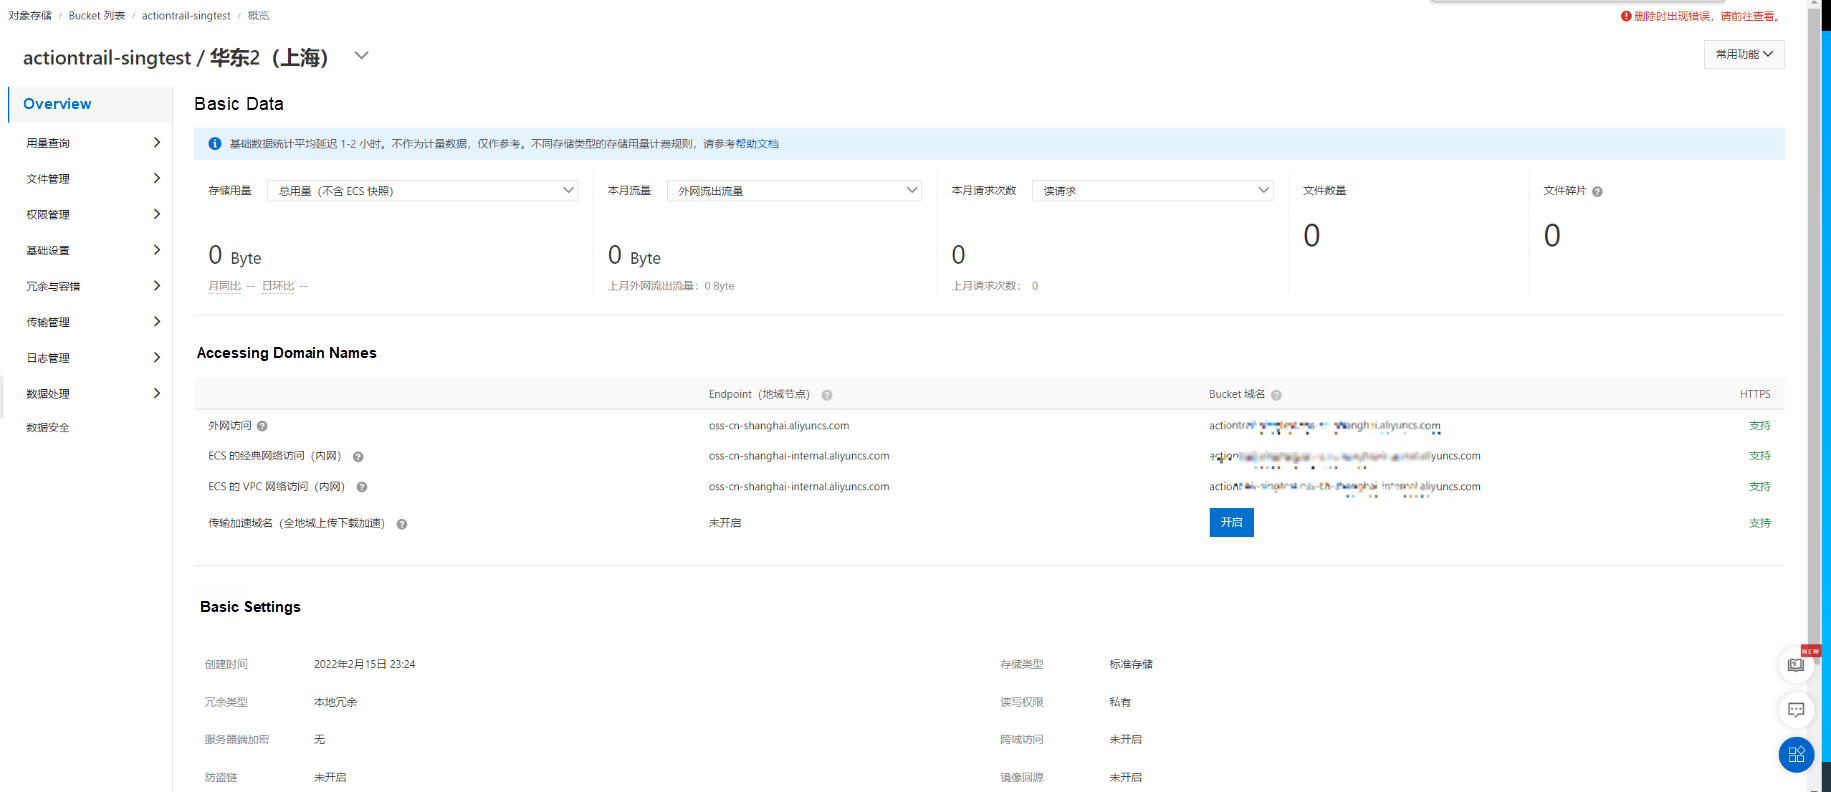Viewport: 1831px width, 792px height.
Task: Open the 本月请求次数 读请求 dropdown
Action: pos(1153,191)
